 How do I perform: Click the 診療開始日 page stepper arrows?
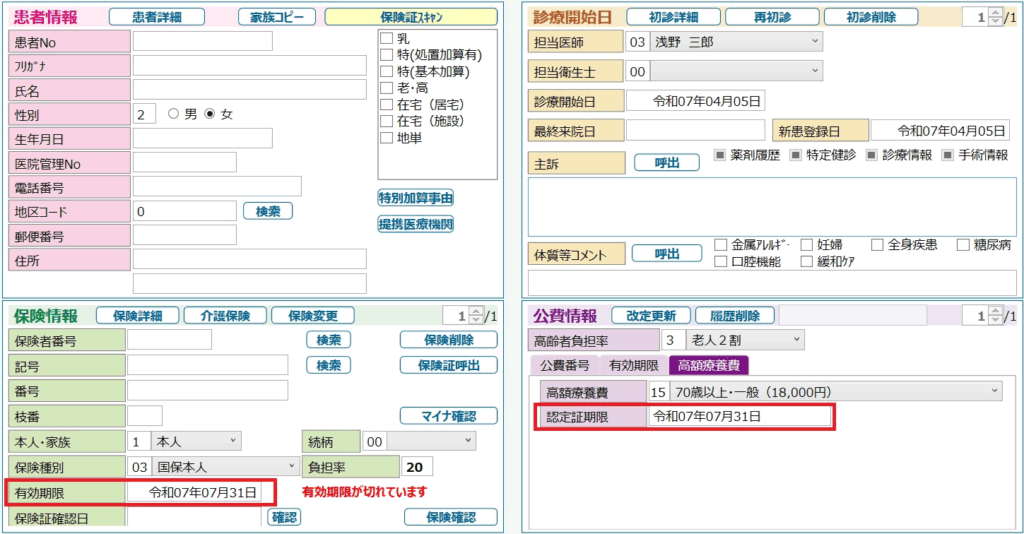coord(995,17)
